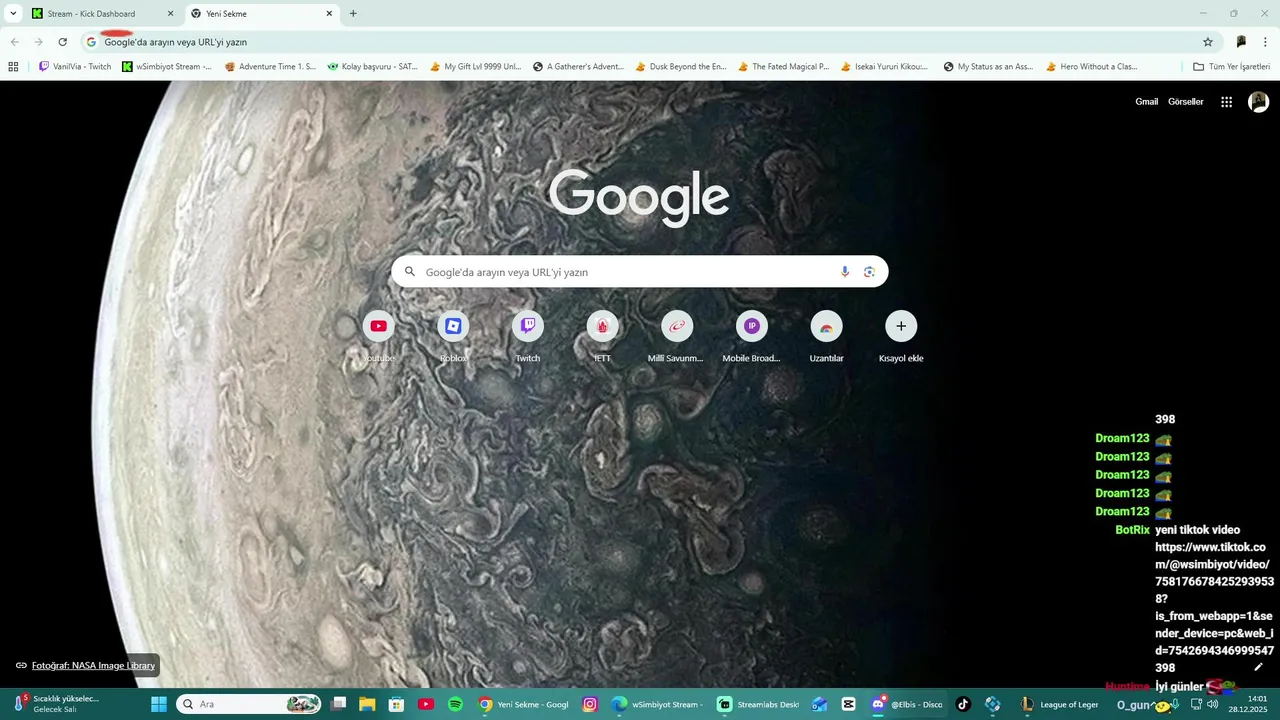Open the Dusk Beyond the En... bookmark
Image resolution: width=1280 pixels, height=720 pixels.
(680, 67)
